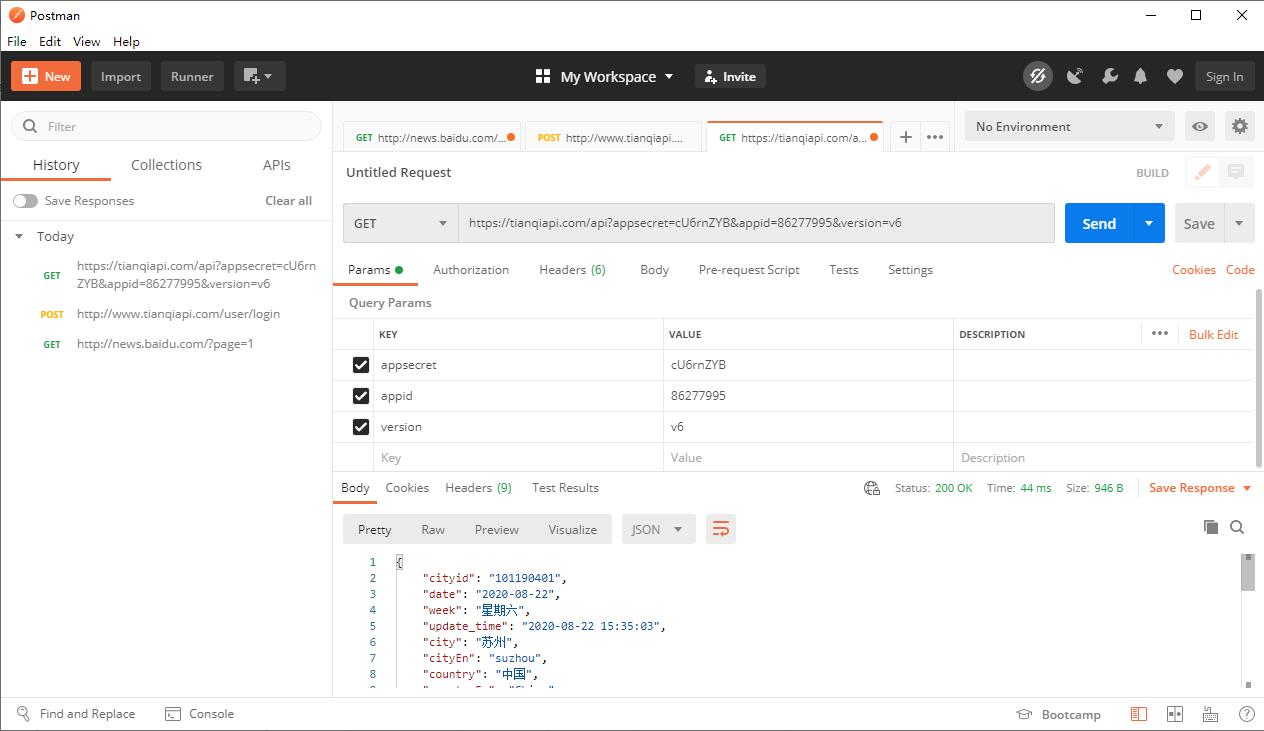
Task: Click the Import button
Action: coord(121,76)
